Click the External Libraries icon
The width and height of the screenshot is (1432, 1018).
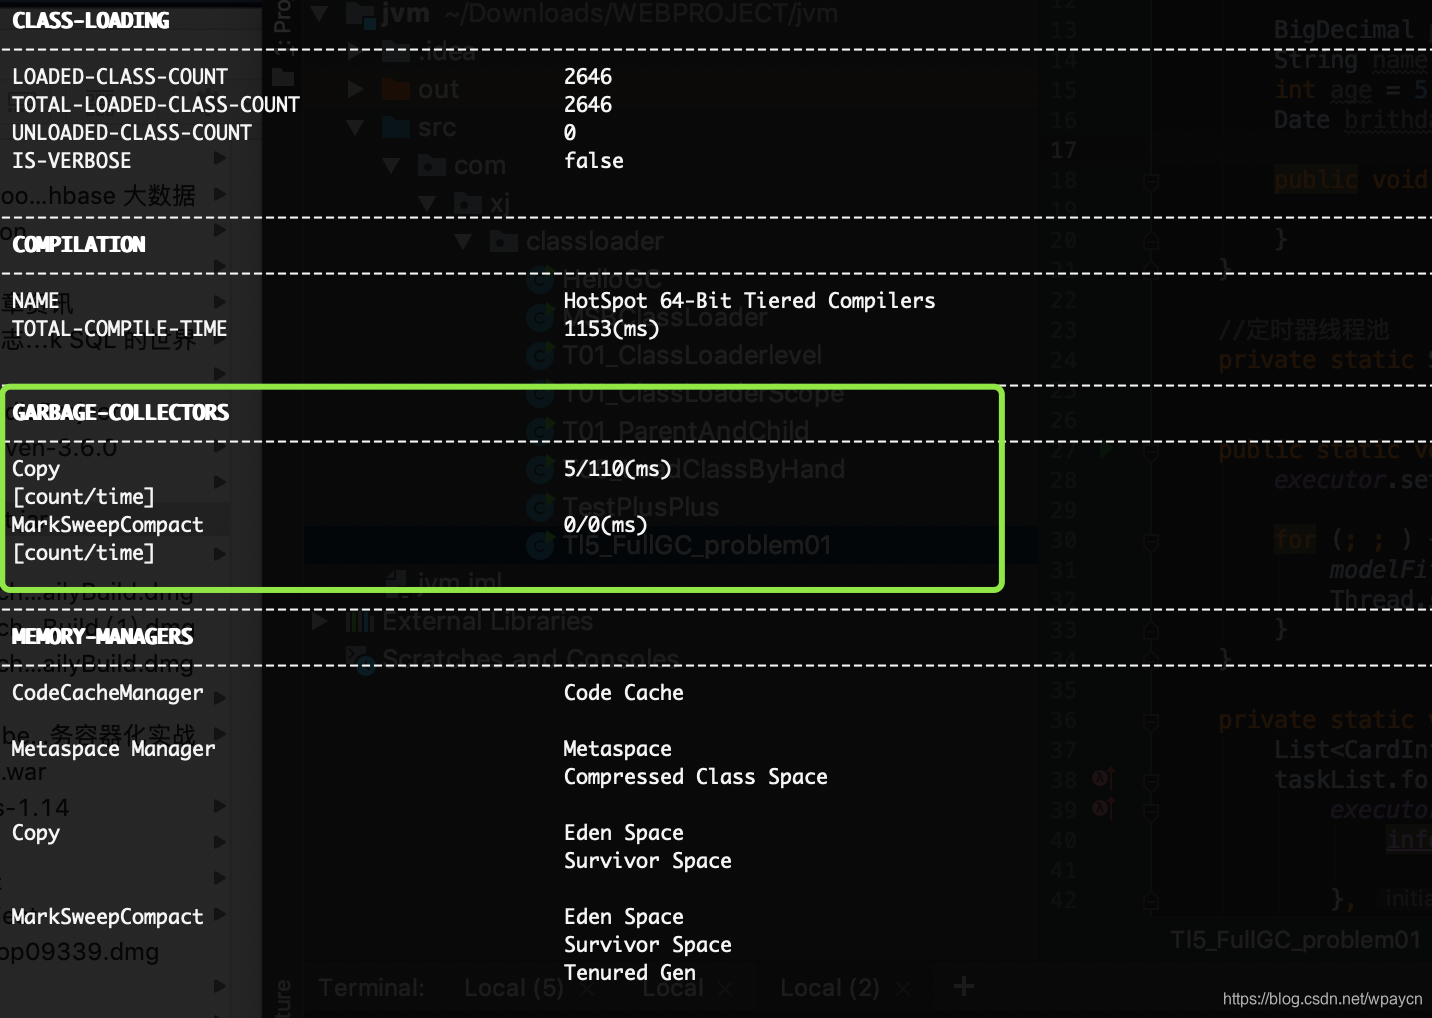(x=359, y=621)
